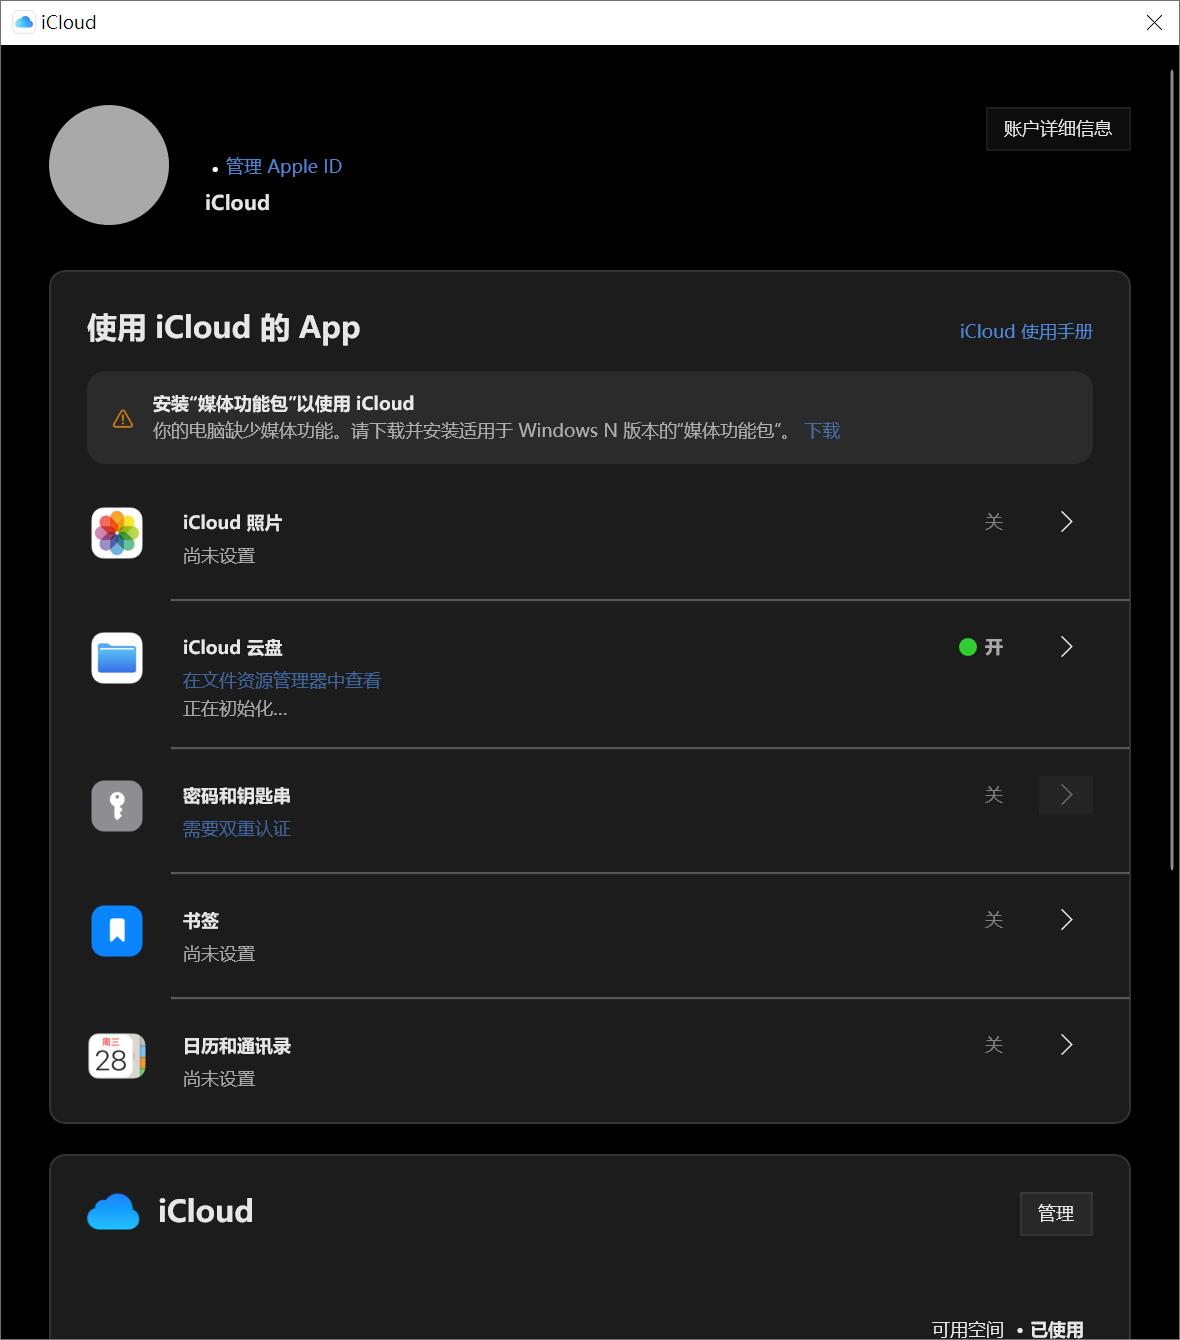Click the 管理 storage button
The image size is (1180, 1340).
(1056, 1214)
